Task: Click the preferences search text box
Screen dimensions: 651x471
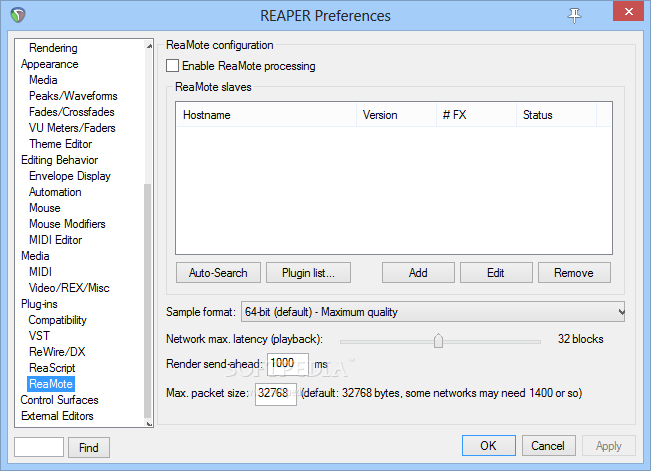Action: click(39, 447)
